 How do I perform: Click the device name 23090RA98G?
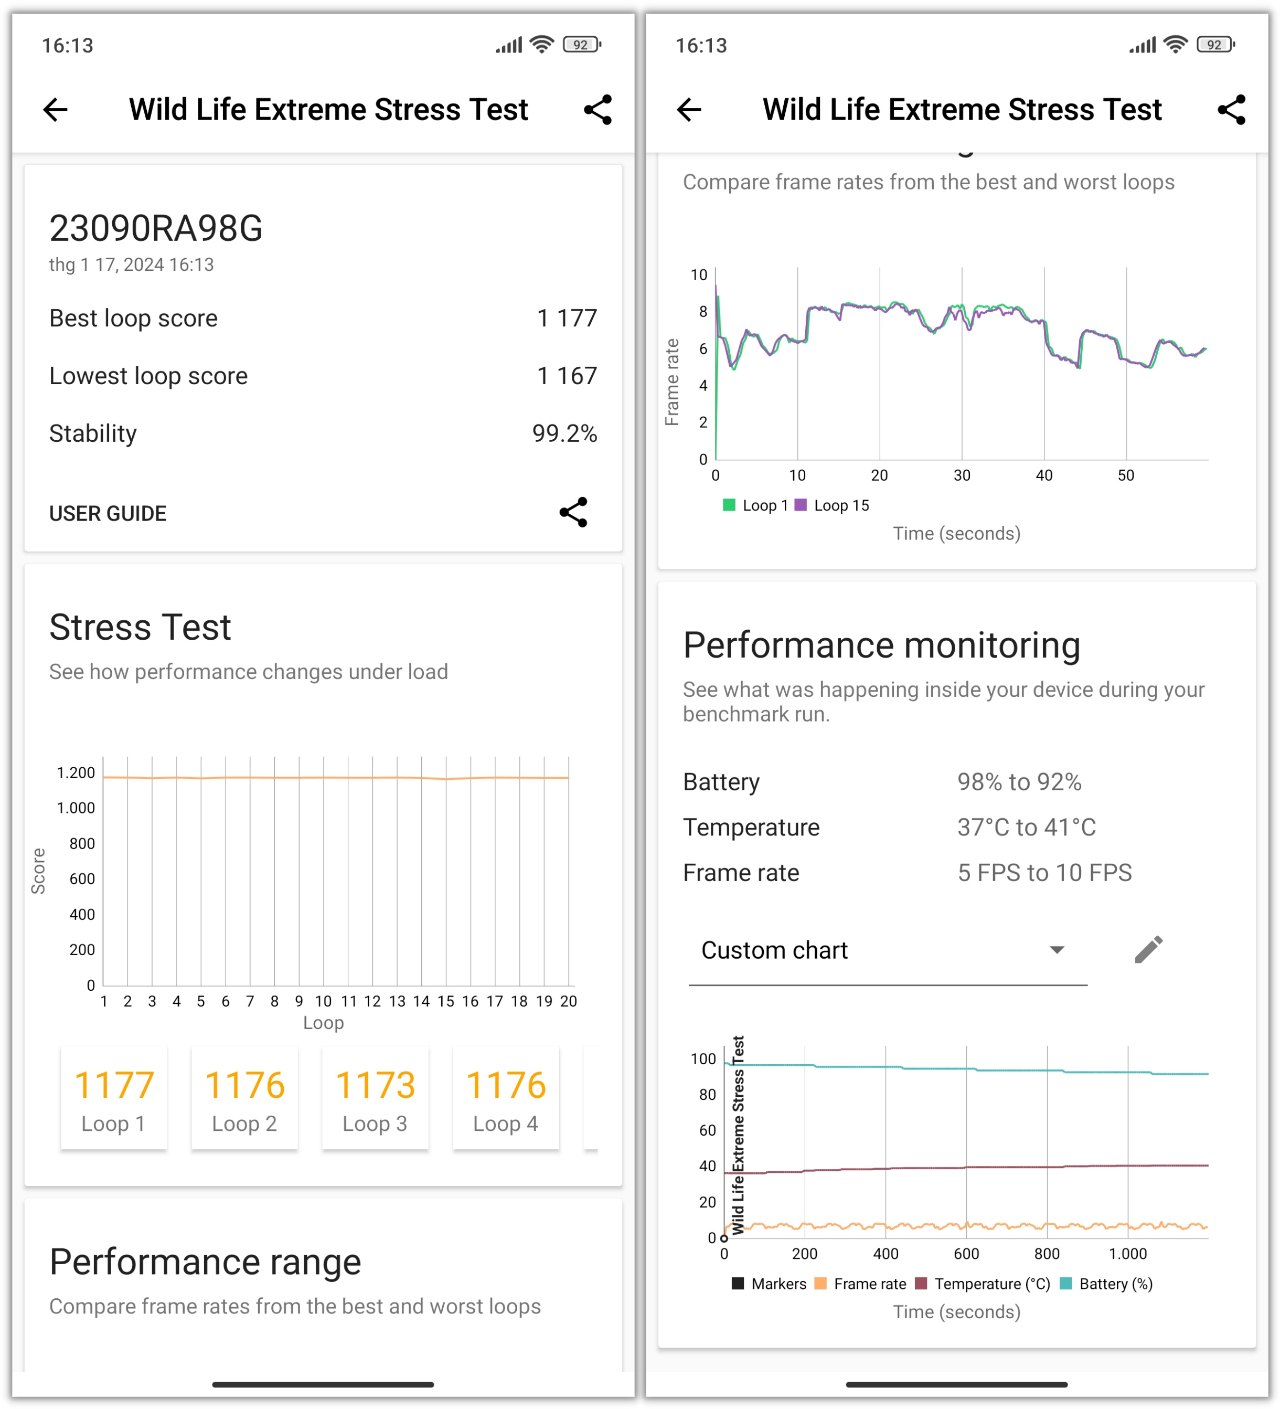[x=156, y=228]
